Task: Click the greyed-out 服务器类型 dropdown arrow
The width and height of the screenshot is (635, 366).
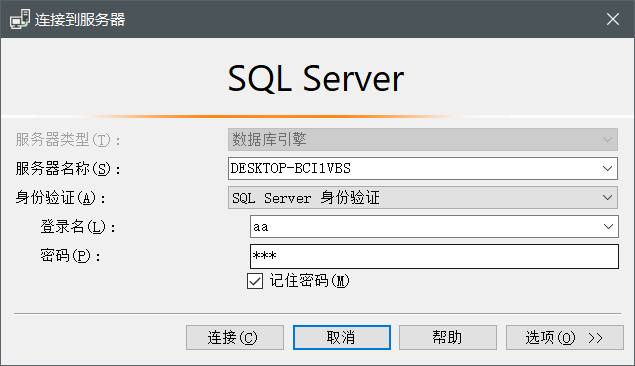Action: (607, 140)
